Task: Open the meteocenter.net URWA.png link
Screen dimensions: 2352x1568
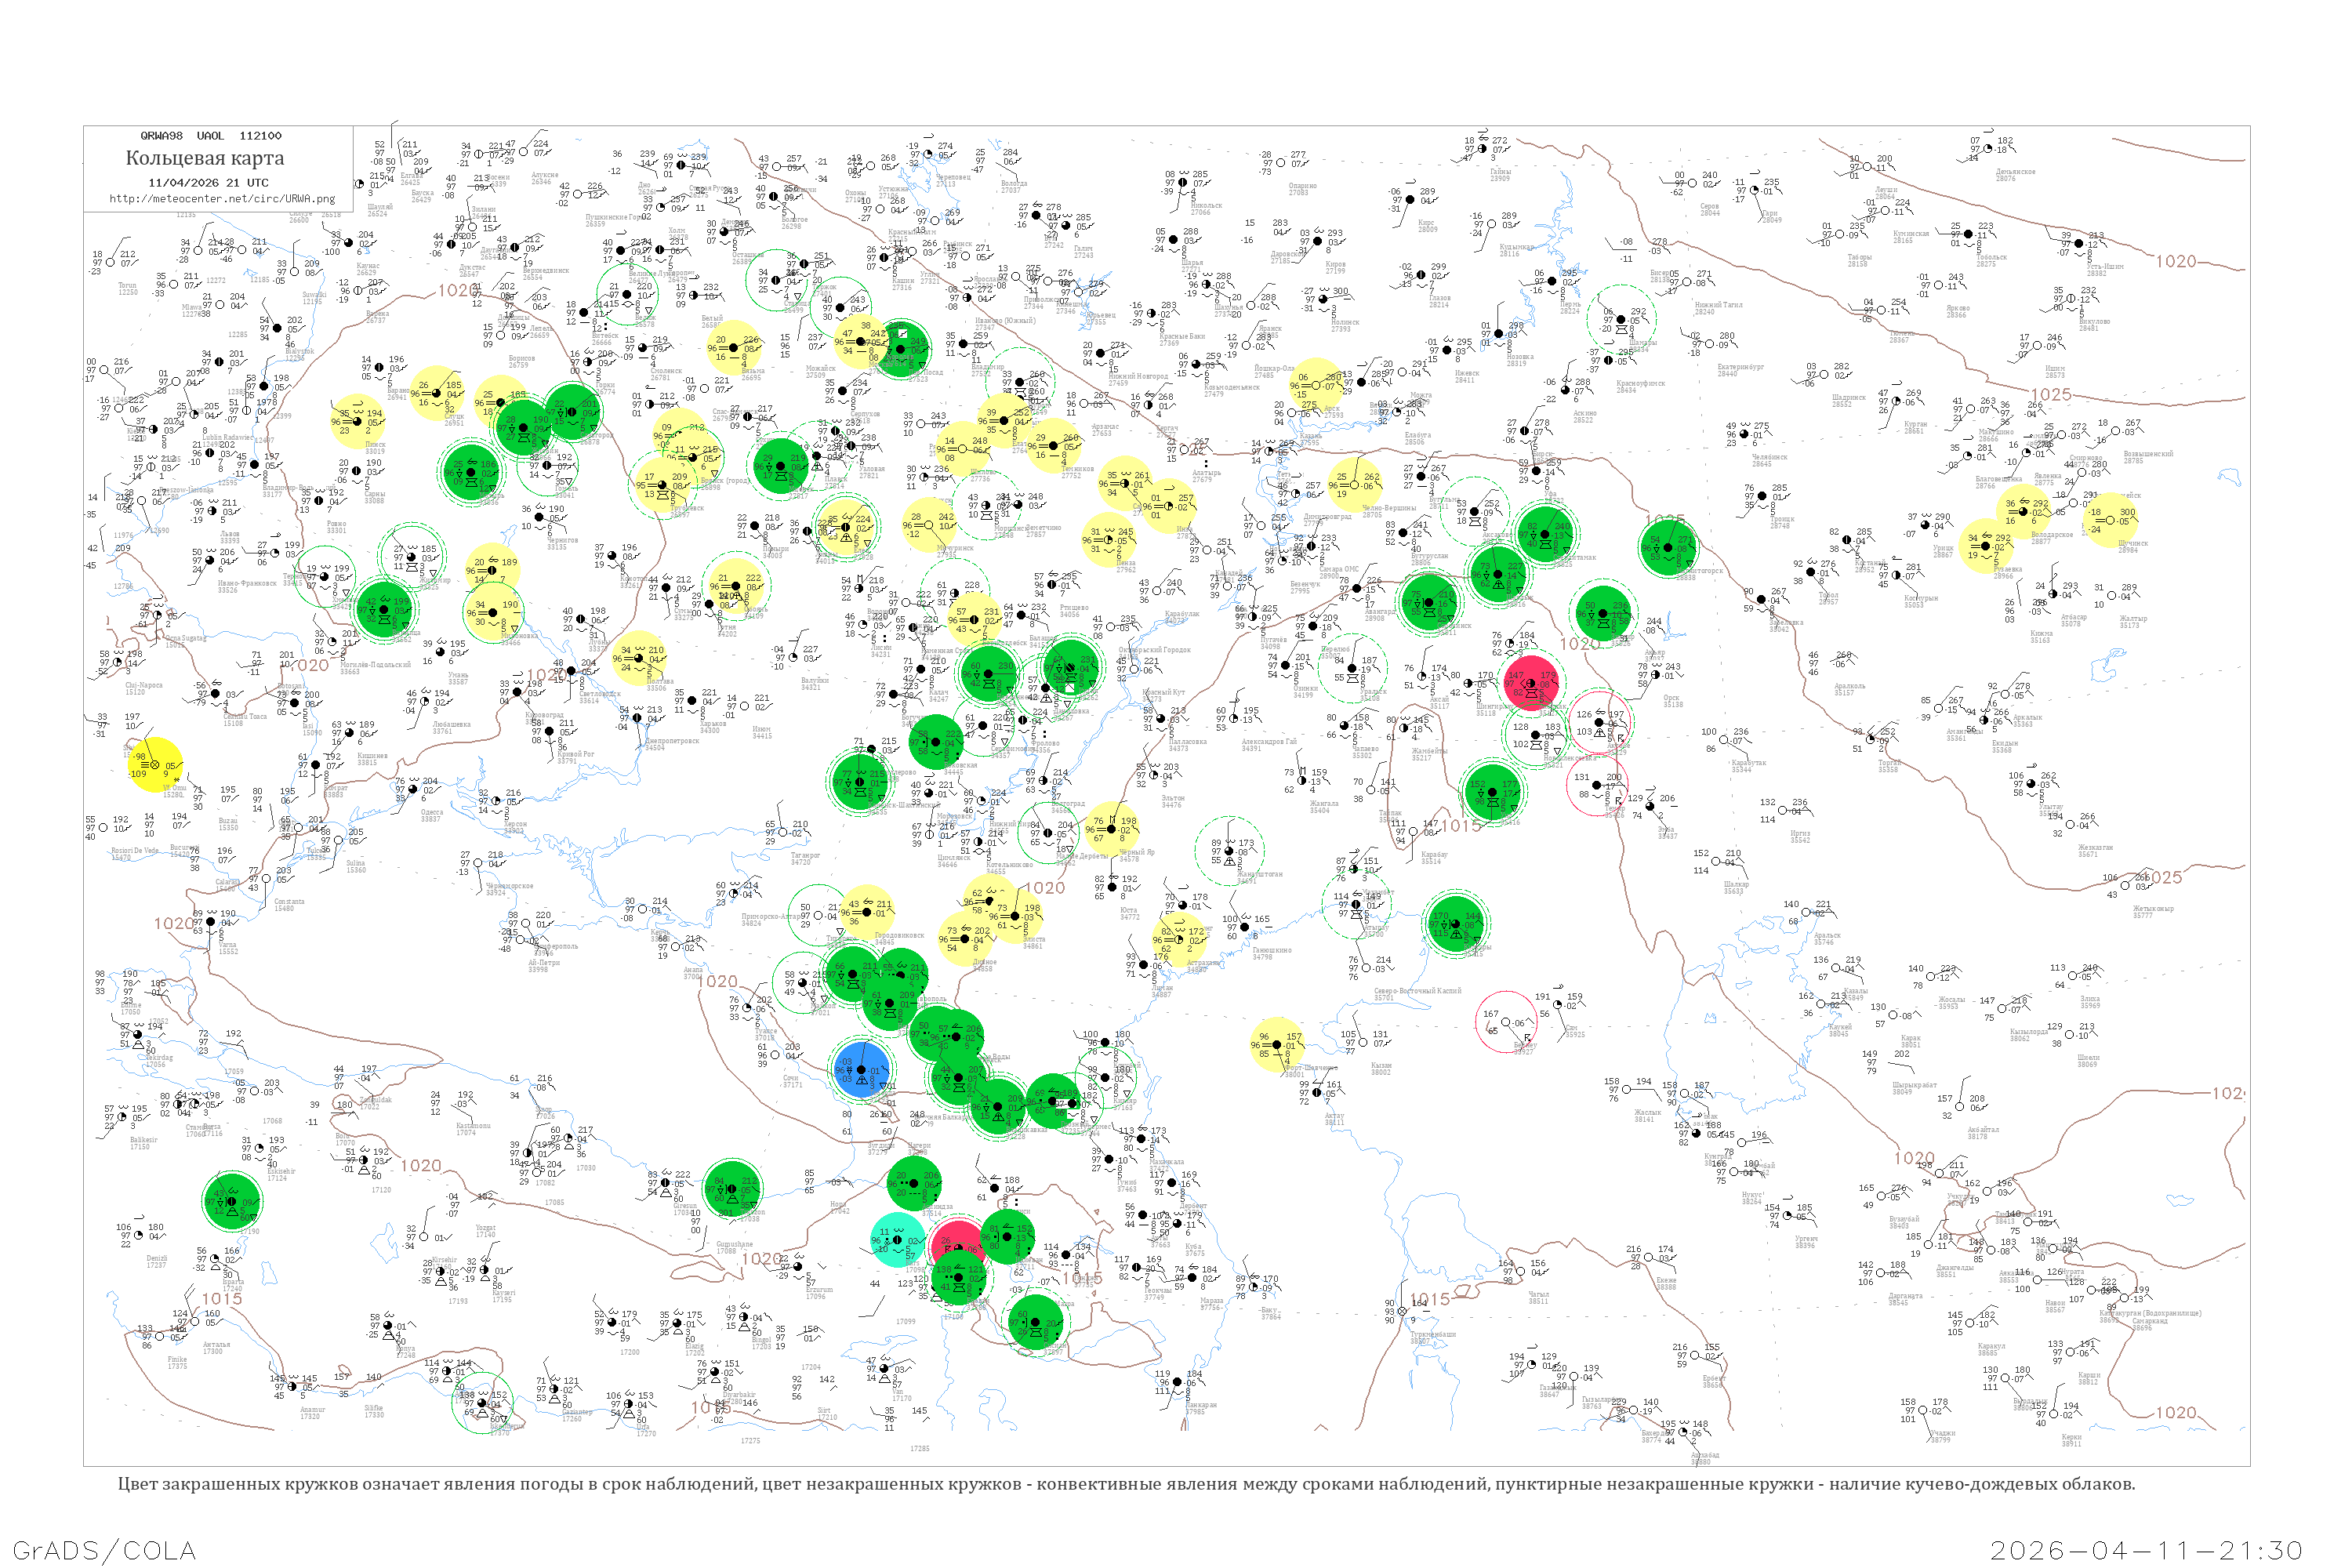Action: (x=221, y=199)
